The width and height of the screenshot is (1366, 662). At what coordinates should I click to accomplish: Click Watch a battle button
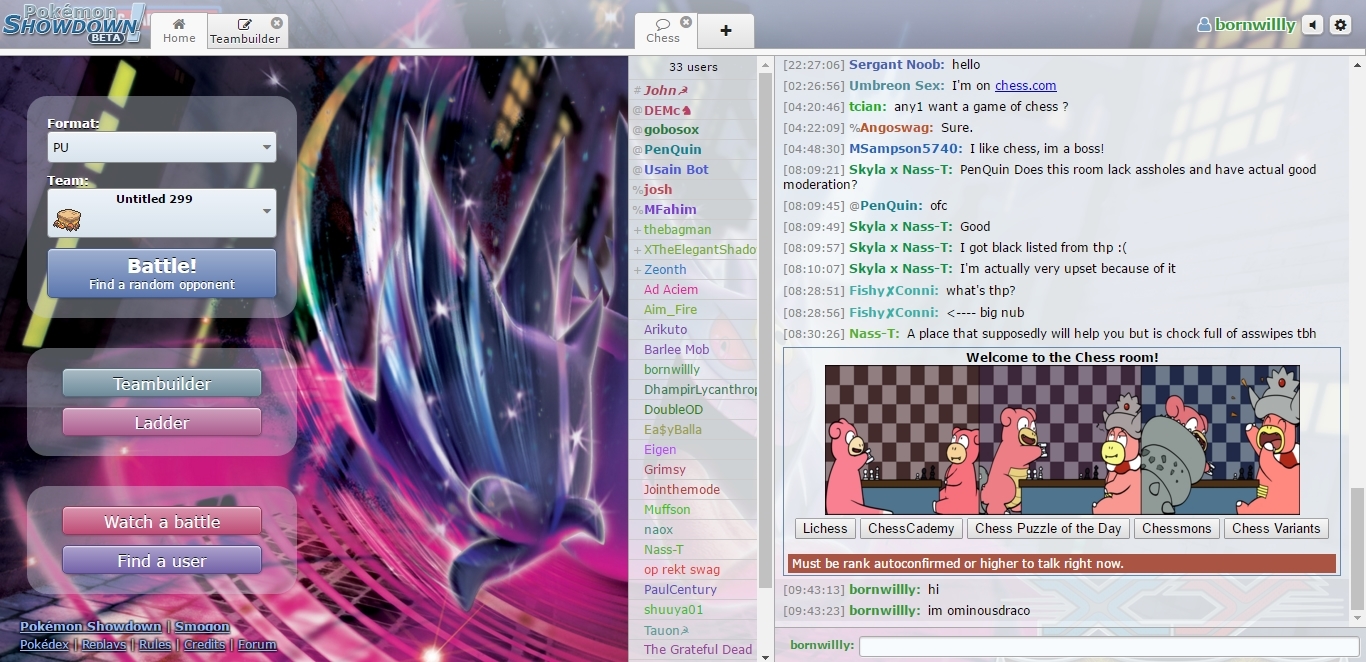click(x=162, y=522)
